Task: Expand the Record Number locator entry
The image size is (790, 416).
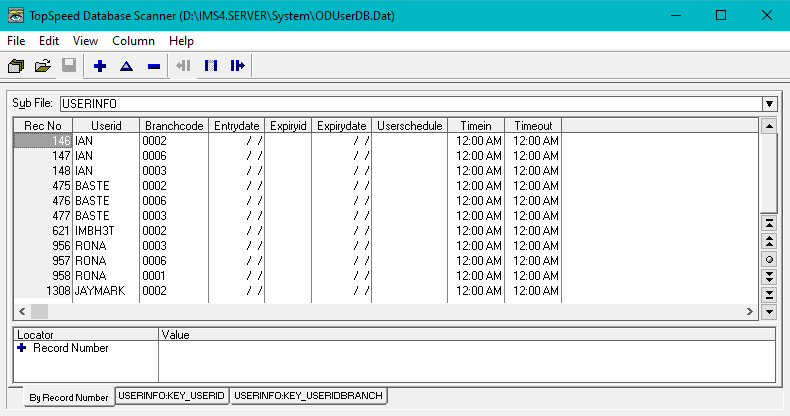Action: (22, 348)
